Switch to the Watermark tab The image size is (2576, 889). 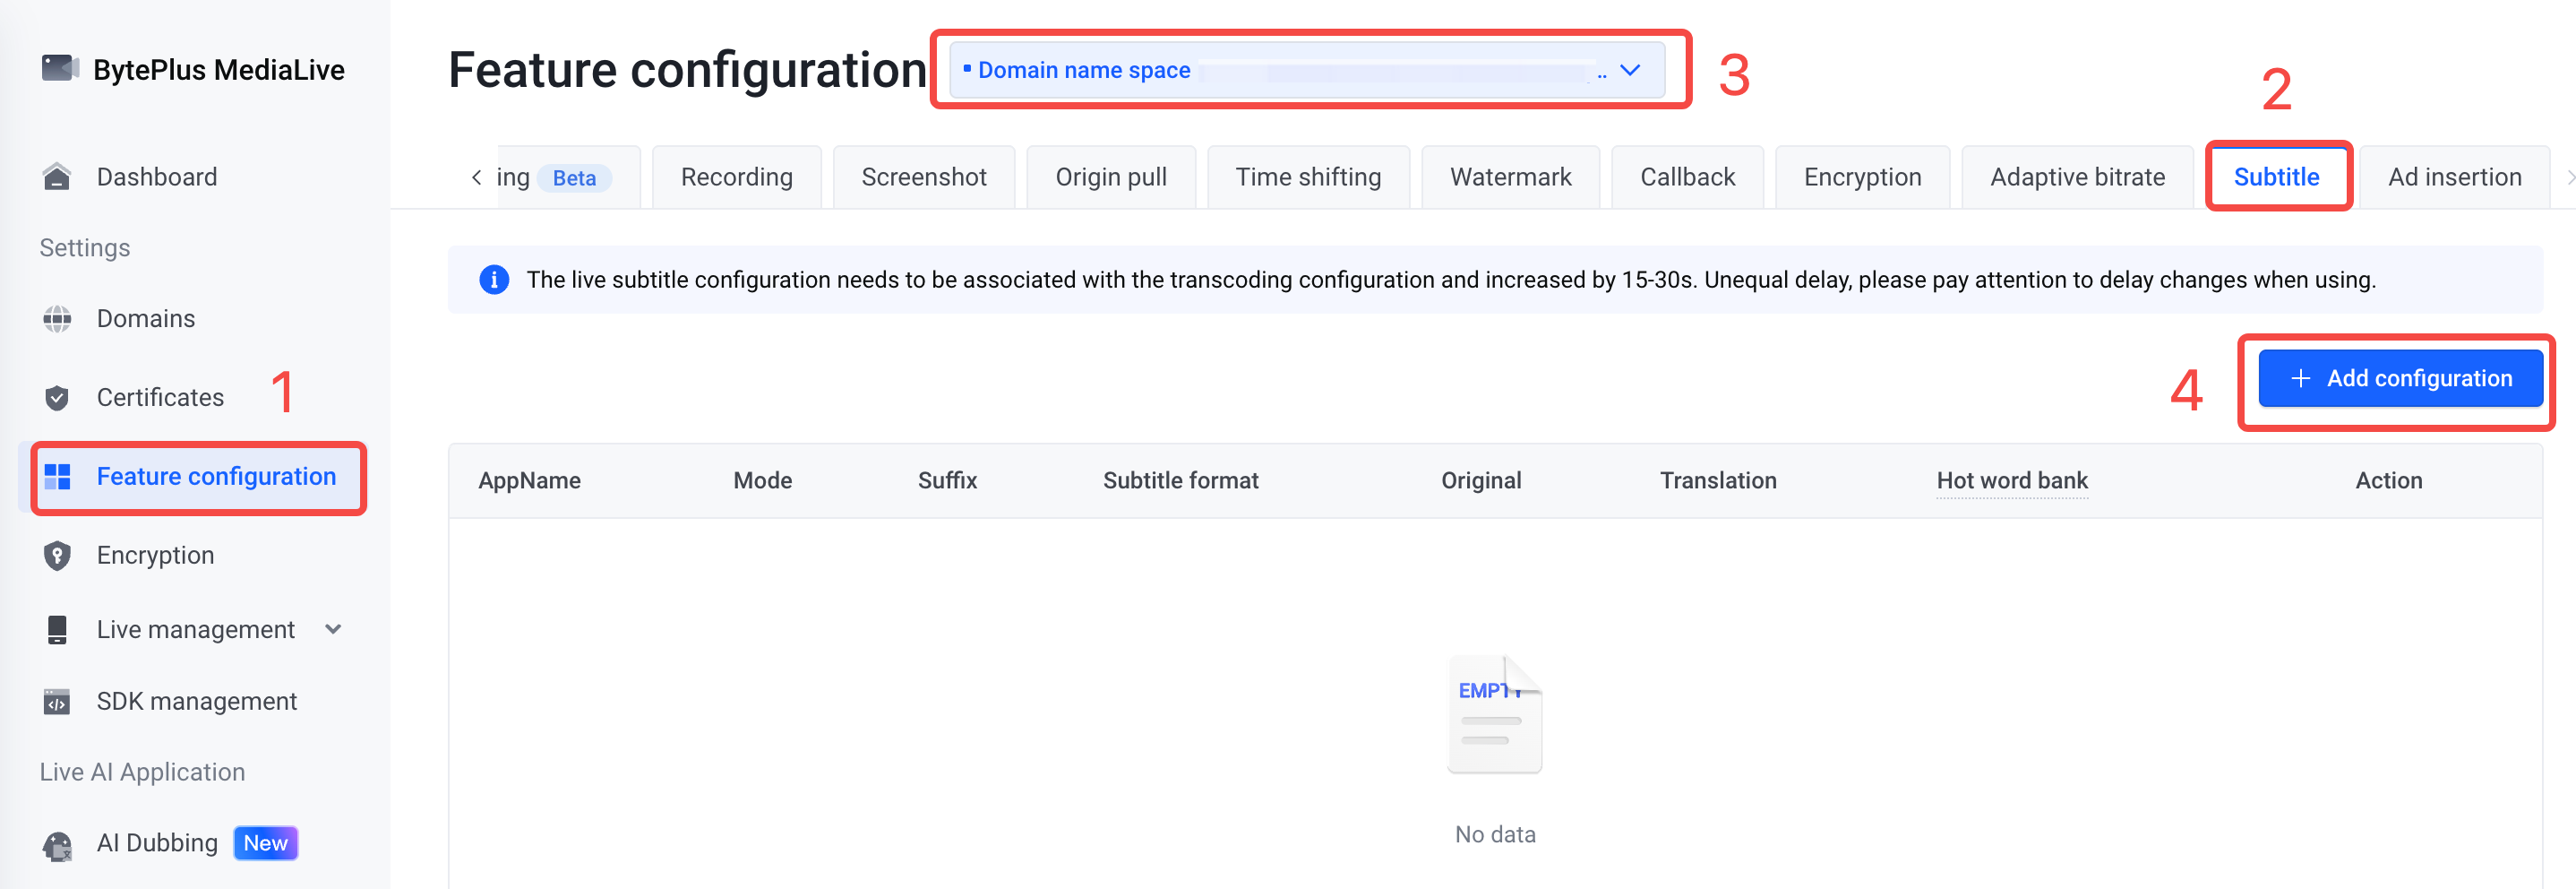1510,177
